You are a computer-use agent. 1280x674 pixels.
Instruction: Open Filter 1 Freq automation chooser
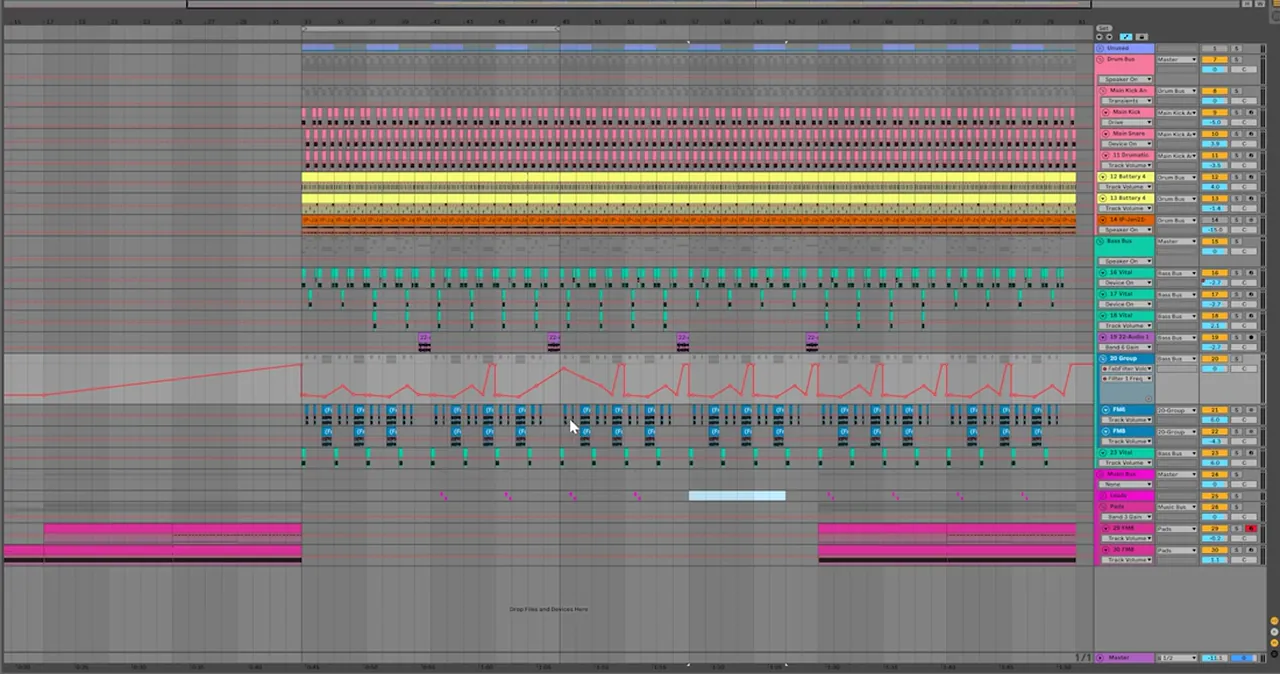coord(1127,379)
